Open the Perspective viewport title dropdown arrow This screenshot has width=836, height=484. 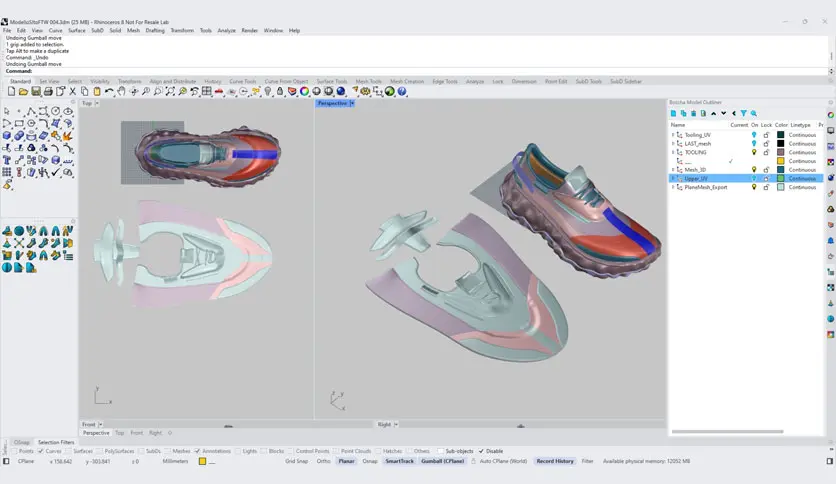351,103
